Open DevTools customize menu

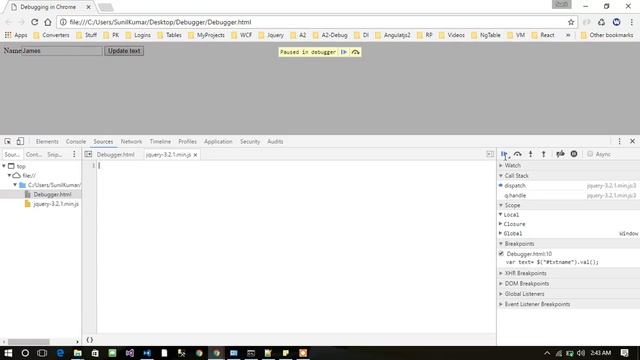coord(620,141)
